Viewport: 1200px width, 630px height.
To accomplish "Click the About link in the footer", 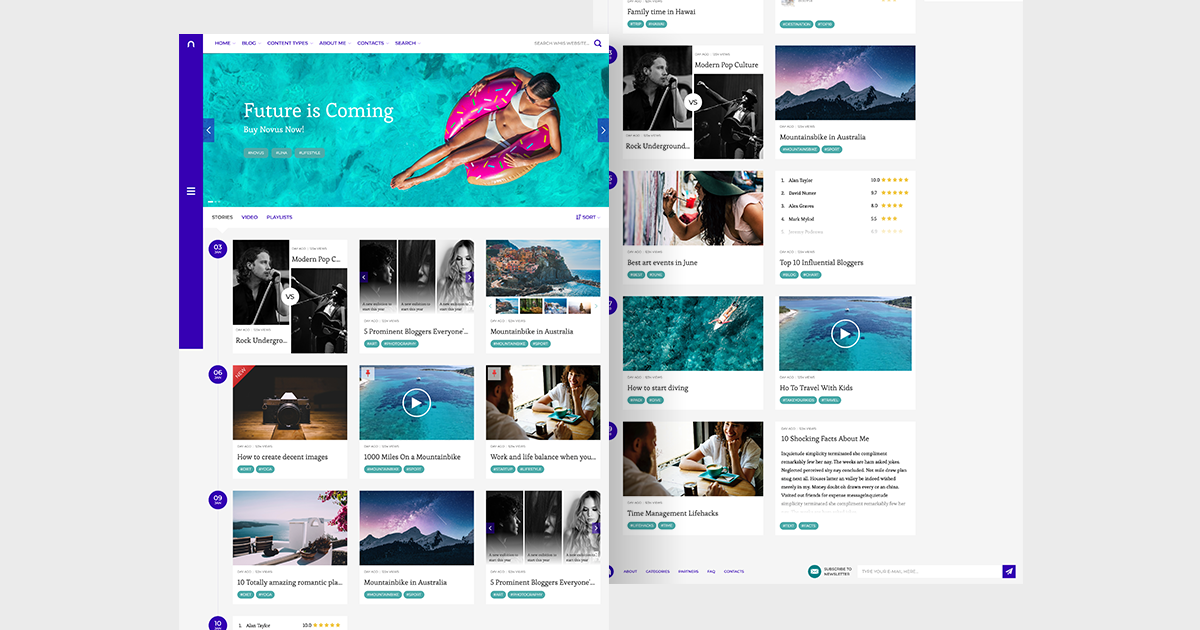I will click(630, 571).
